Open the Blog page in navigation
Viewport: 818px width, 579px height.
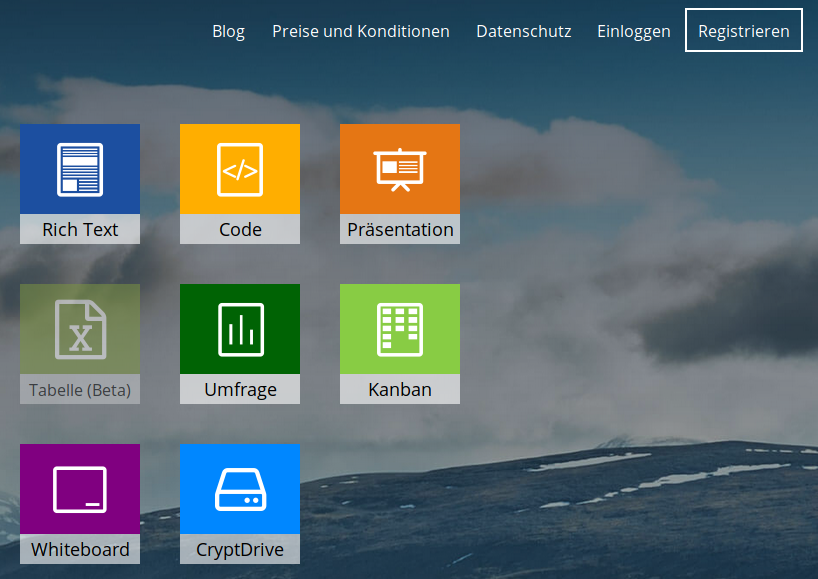228,31
